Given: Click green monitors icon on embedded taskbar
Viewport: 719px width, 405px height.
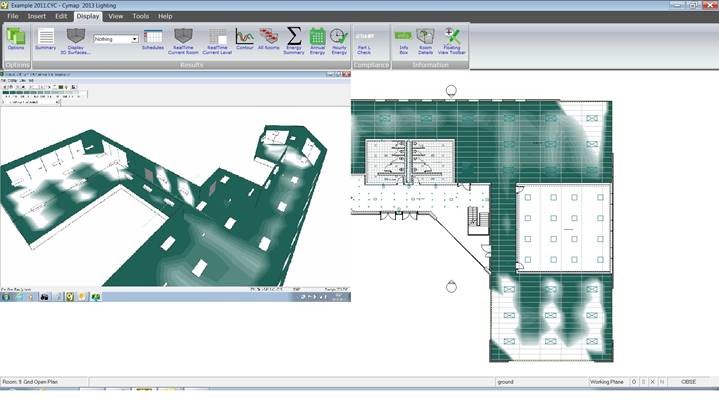Looking at the screenshot, I should point(95,297).
